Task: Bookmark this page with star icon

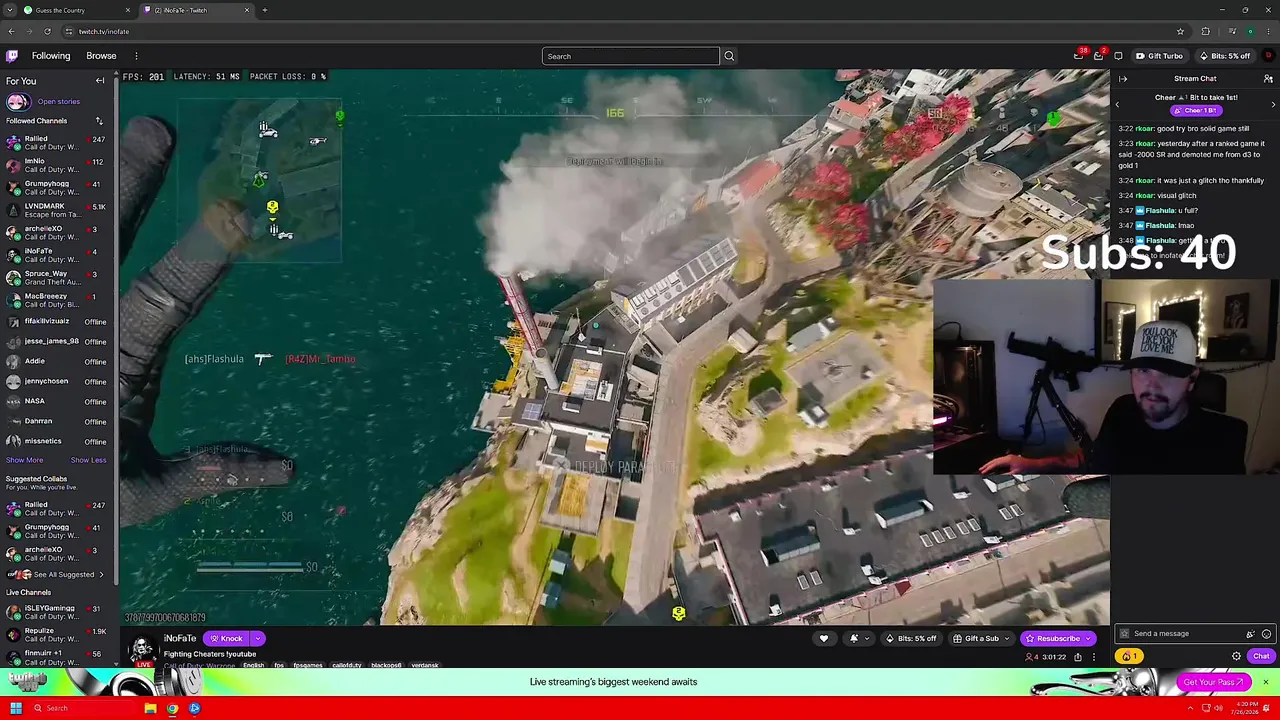Action: pos(1180,31)
